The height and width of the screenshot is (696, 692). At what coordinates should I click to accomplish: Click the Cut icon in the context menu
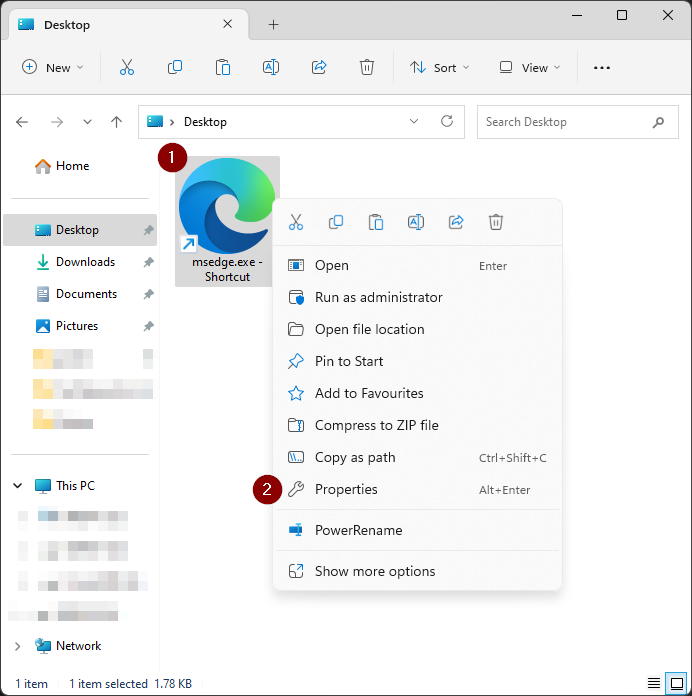click(x=296, y=222)
